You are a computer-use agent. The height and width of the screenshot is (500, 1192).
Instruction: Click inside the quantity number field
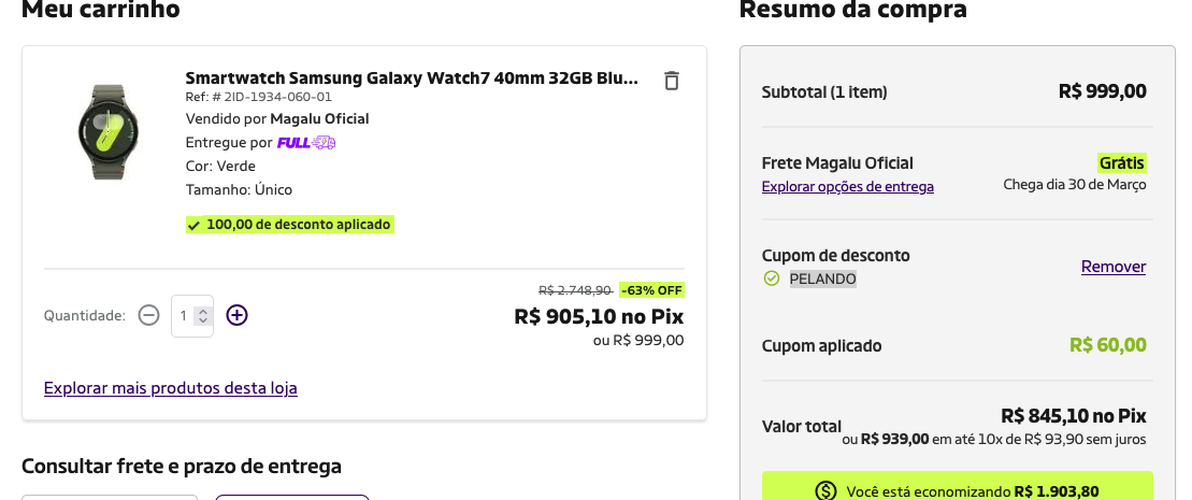(x=185, y=315)
